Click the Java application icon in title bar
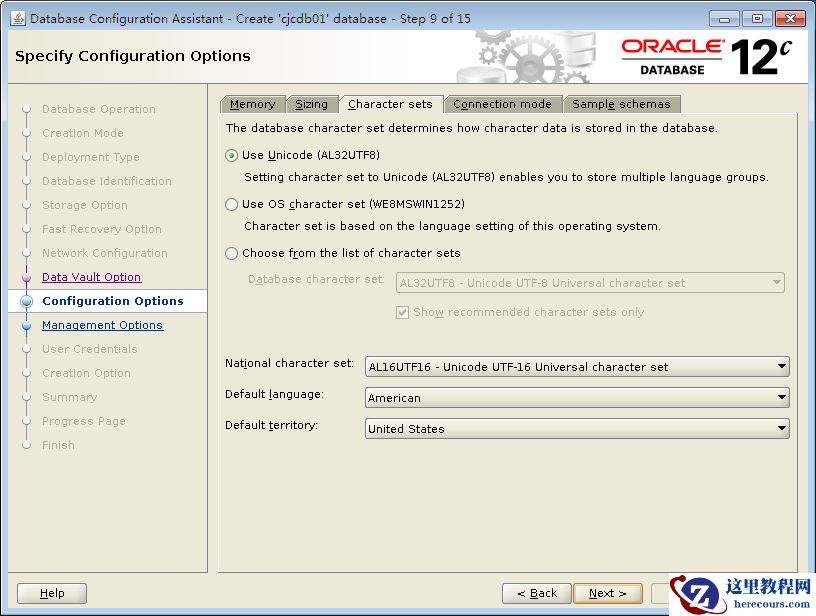The height and width of the screenshot is (616, 816). tap(18, 18)
